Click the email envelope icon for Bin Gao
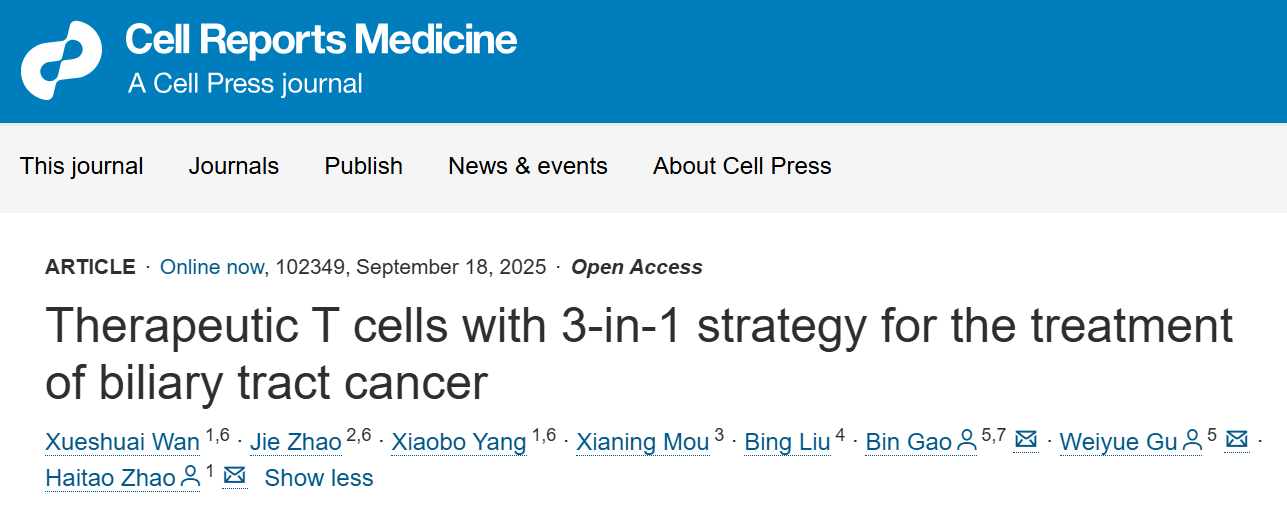Image resolution: width=1287 pixels, height=510 pixels. pos(1025,440)
